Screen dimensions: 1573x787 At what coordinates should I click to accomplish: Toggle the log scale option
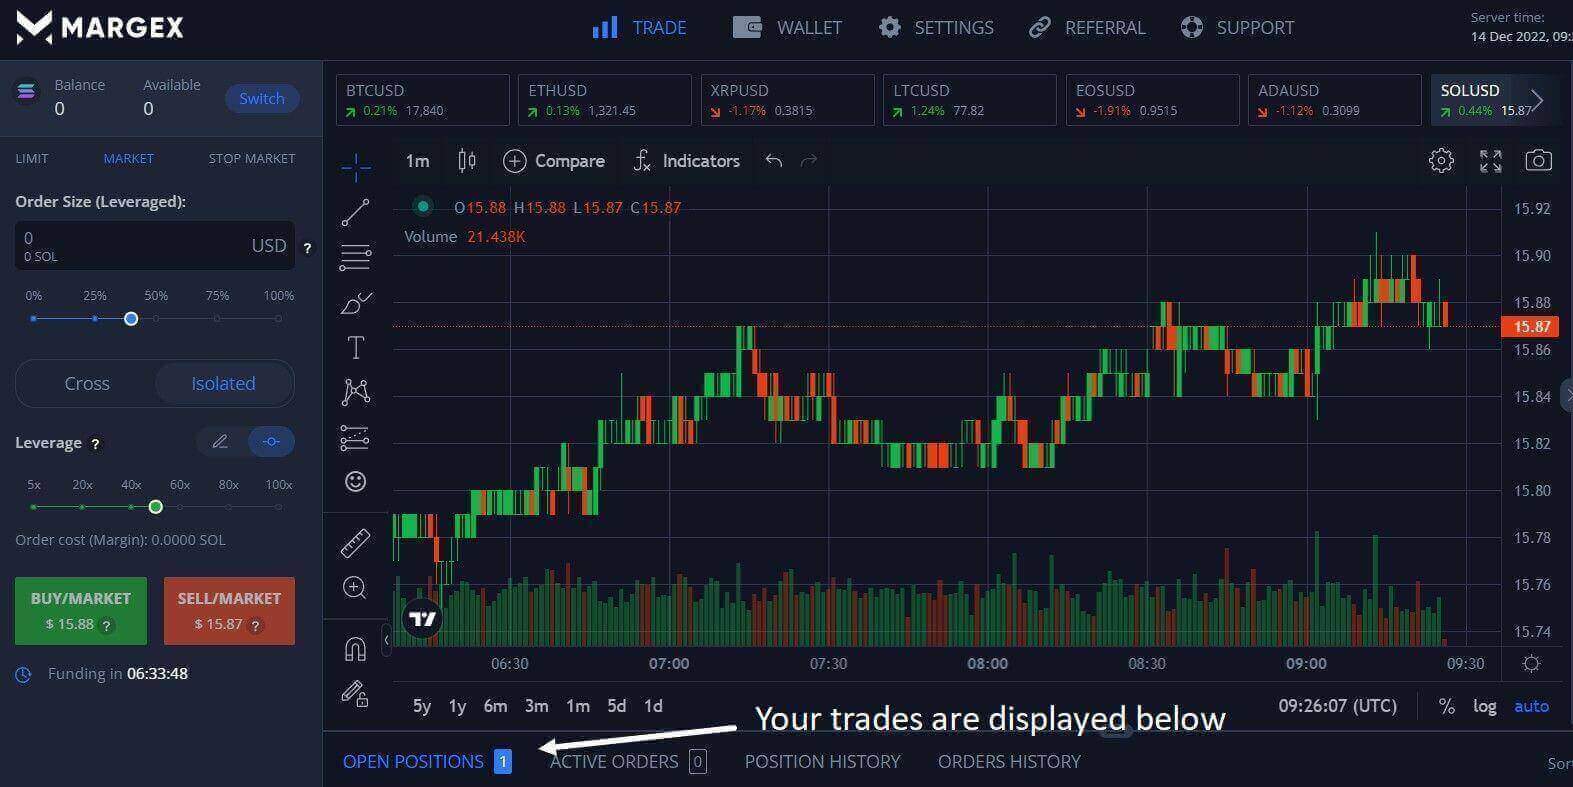coord(1484,706)
